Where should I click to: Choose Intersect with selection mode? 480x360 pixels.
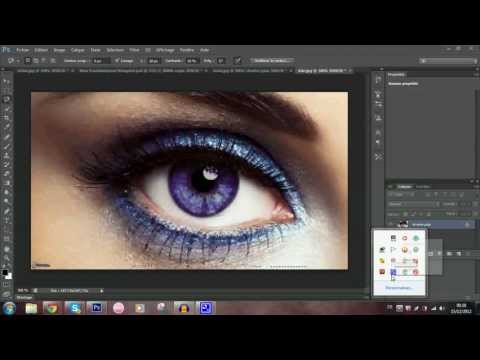click(x=53, y=61)
